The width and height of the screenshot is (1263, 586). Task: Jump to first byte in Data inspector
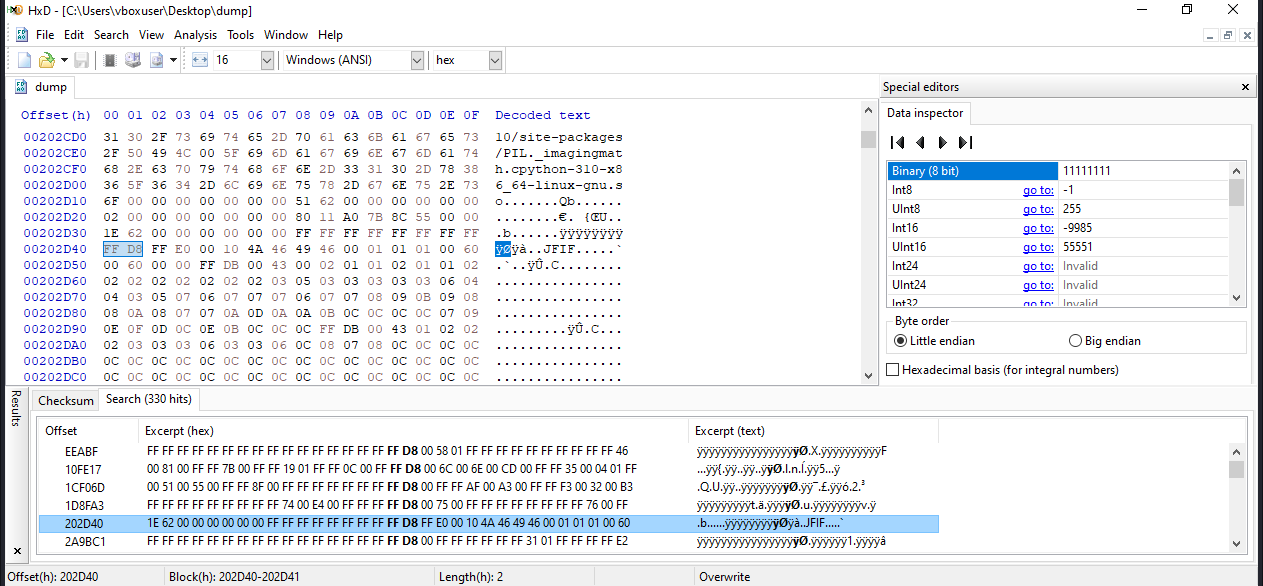[898, 142]
